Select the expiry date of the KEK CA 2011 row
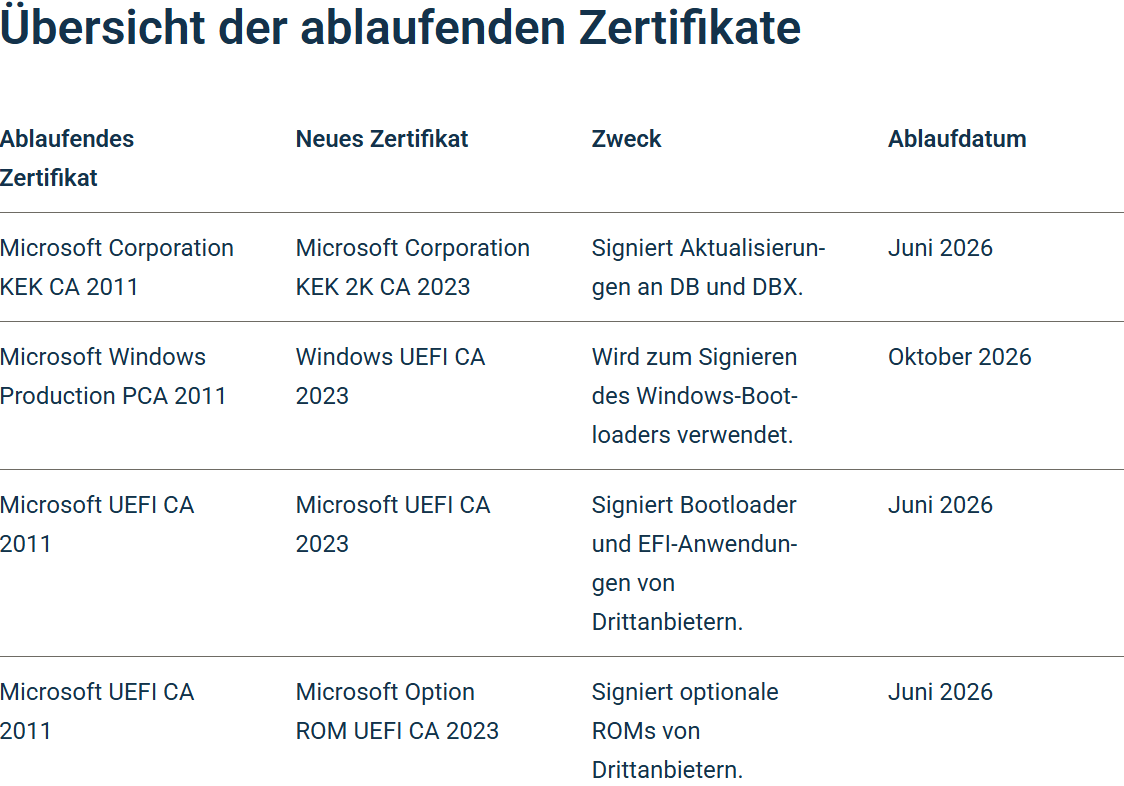This screenshot has height=786, width=1124. click(x=940, y=248)
